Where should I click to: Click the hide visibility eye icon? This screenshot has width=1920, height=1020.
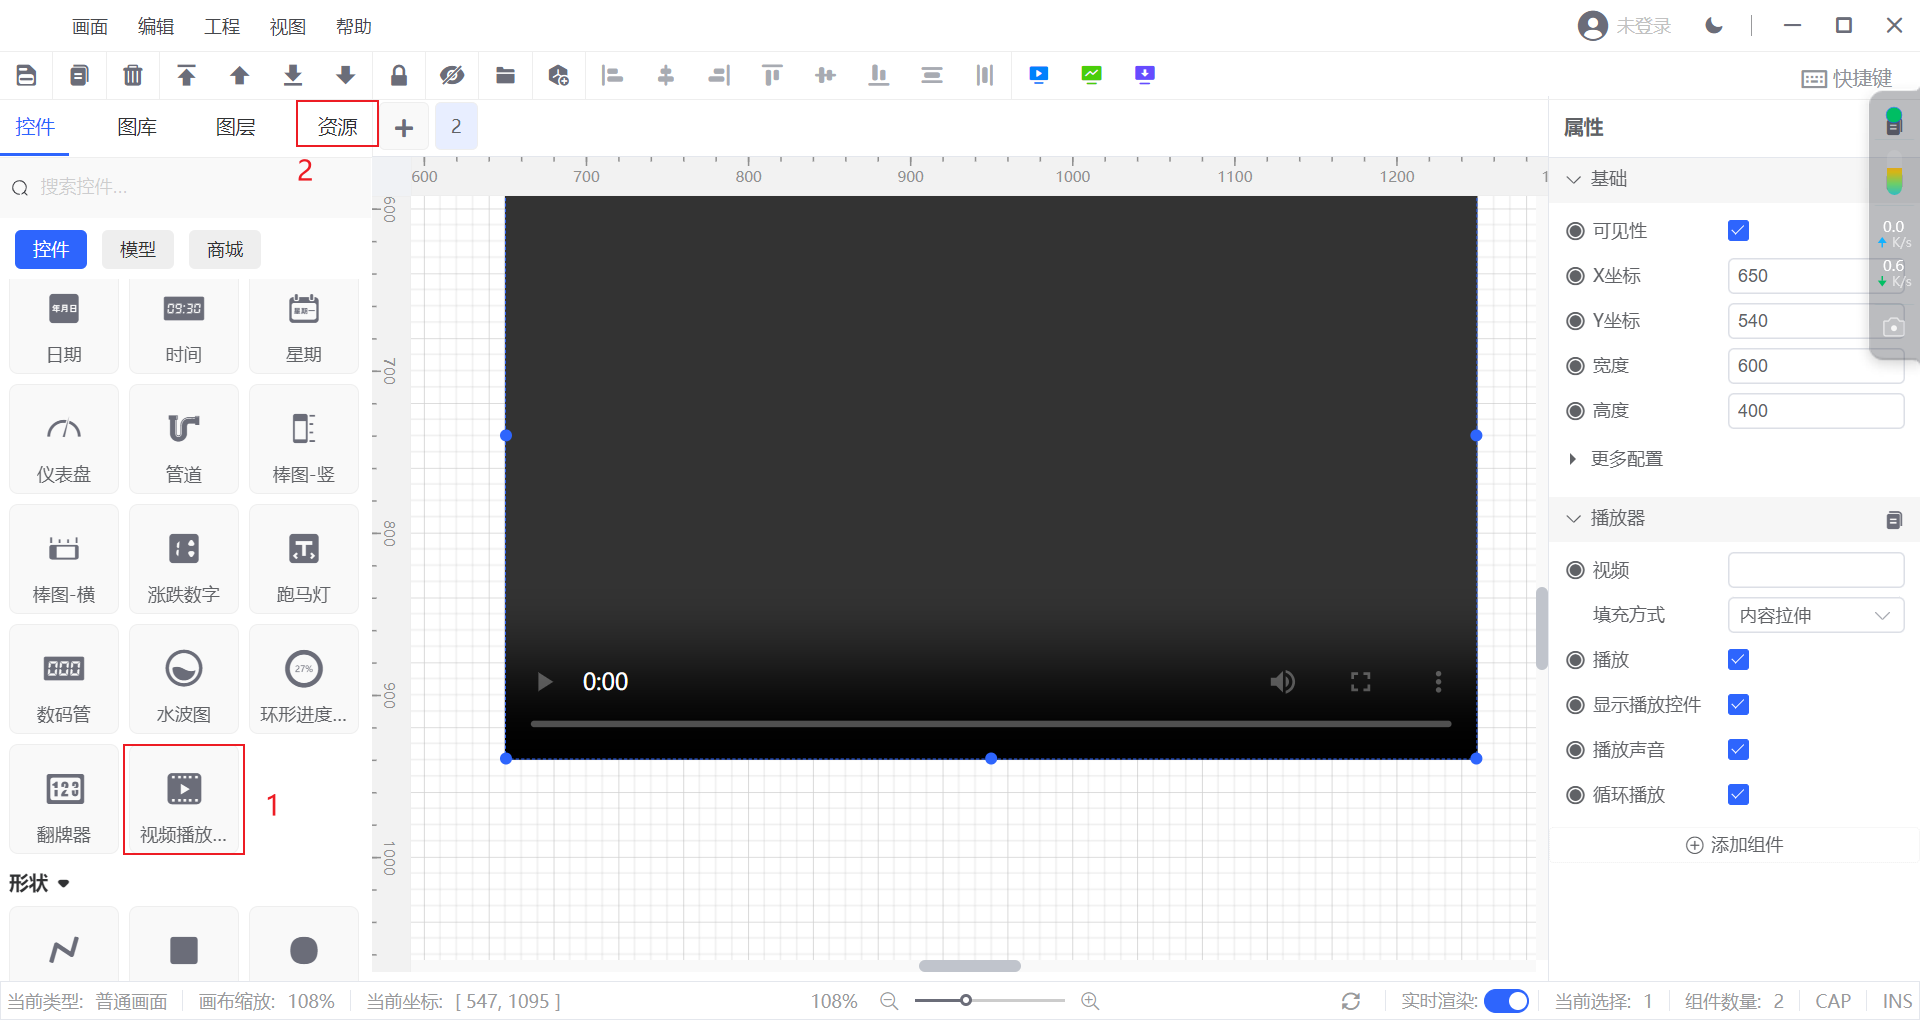[452, 75]
